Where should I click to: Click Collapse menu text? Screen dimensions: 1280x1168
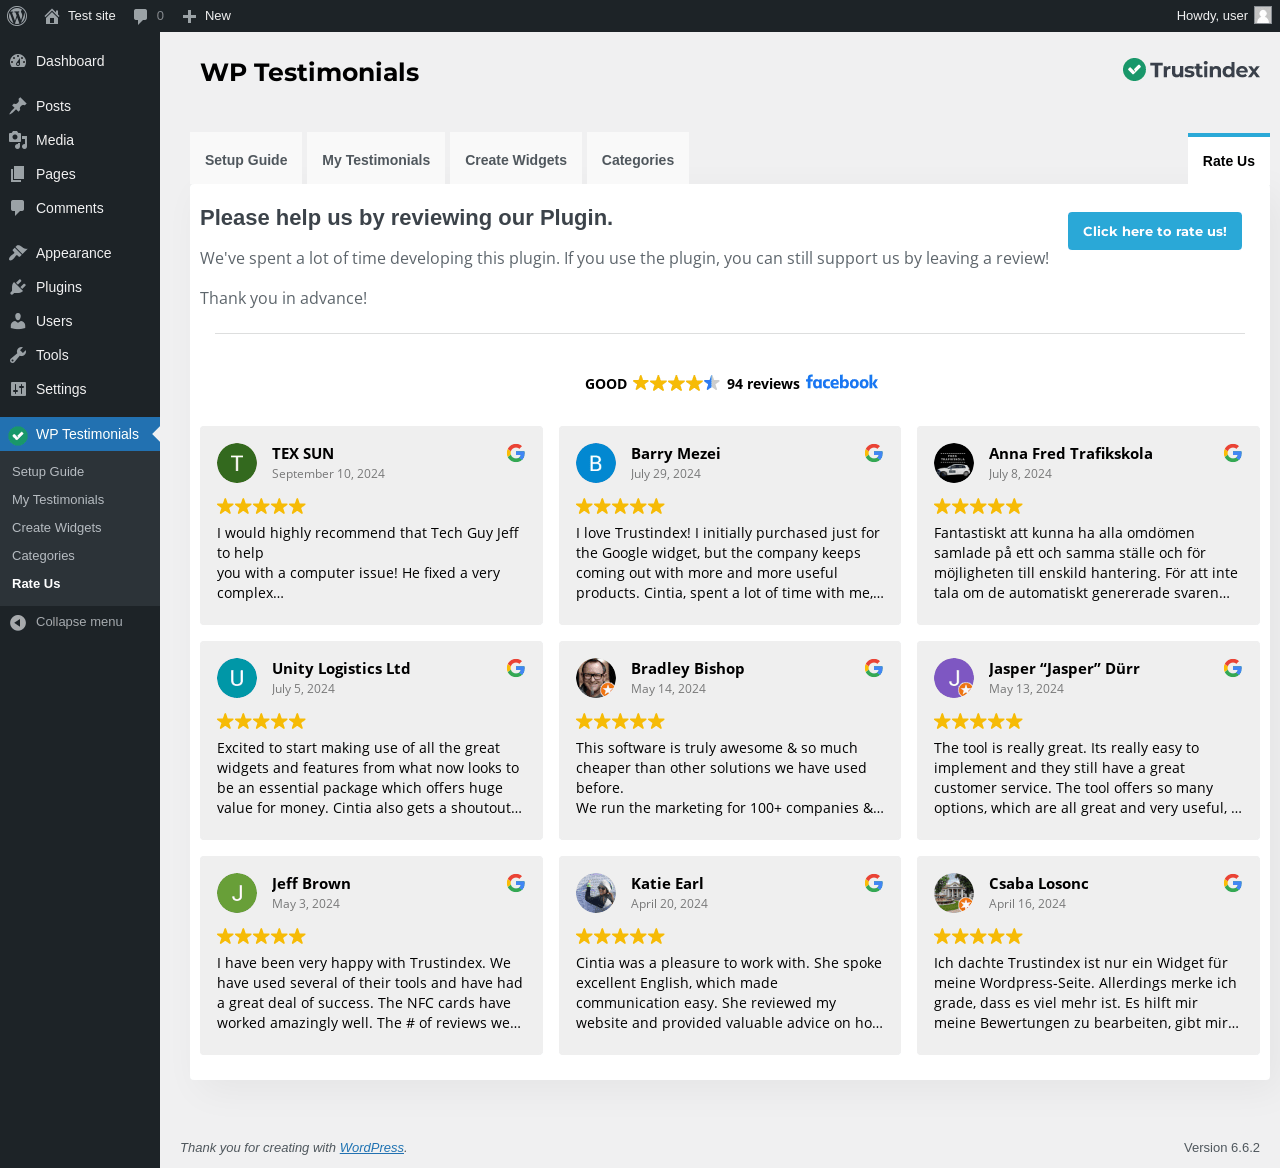coord(79,622)
